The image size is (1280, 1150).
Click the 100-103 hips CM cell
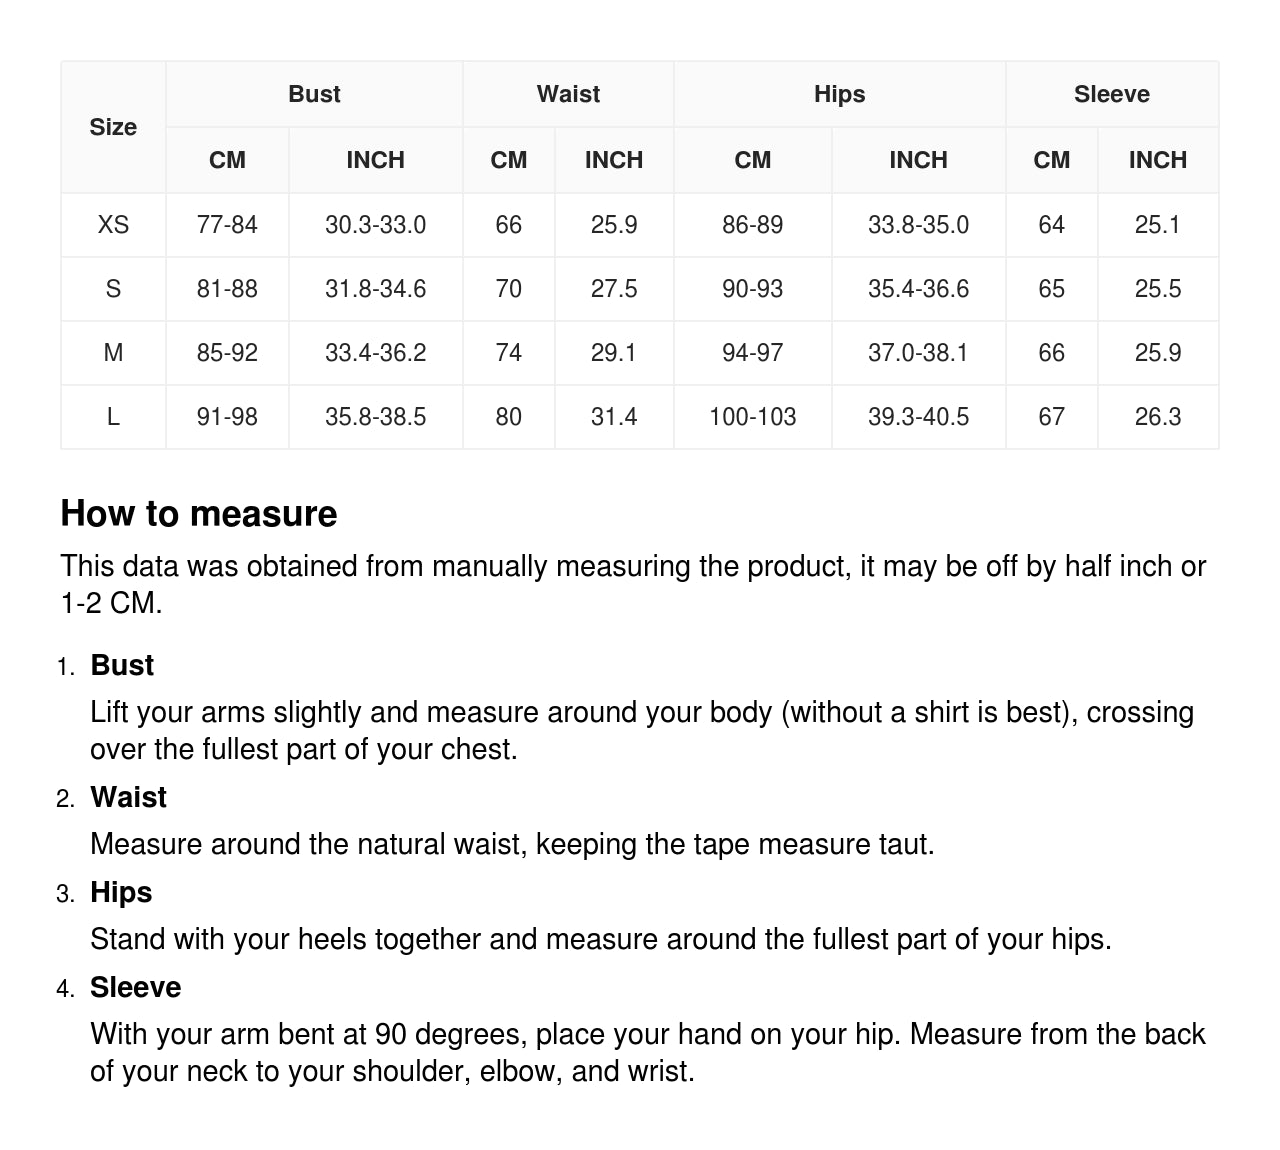(752, 417)
